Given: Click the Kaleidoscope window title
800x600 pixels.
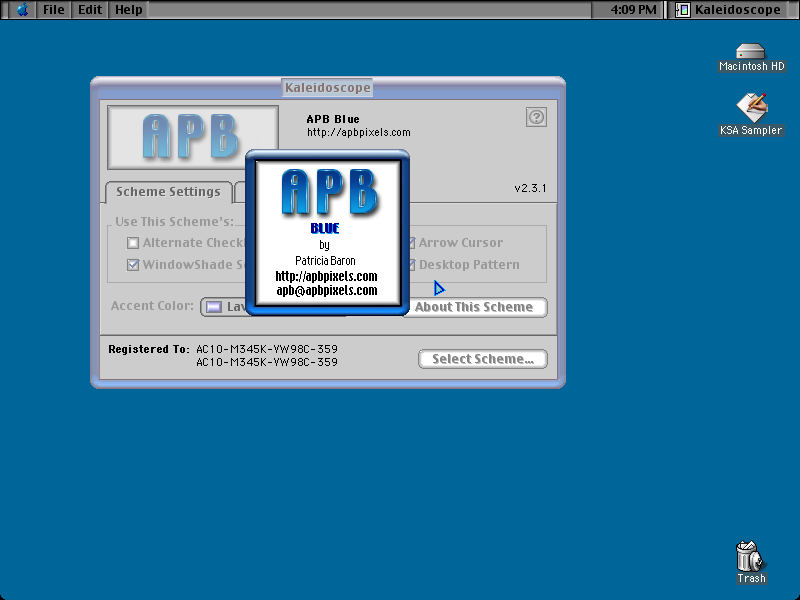Looking at the screenshot, I should (x=328, y=87).
